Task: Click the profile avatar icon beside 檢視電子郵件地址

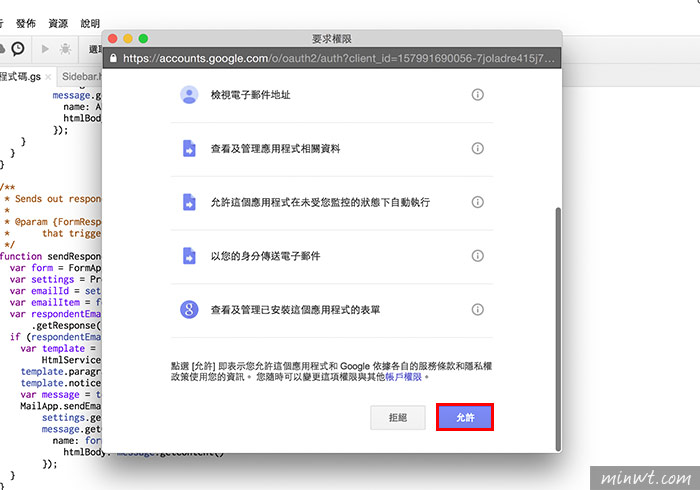Action: pyautogui.click(x=189, y=95)
